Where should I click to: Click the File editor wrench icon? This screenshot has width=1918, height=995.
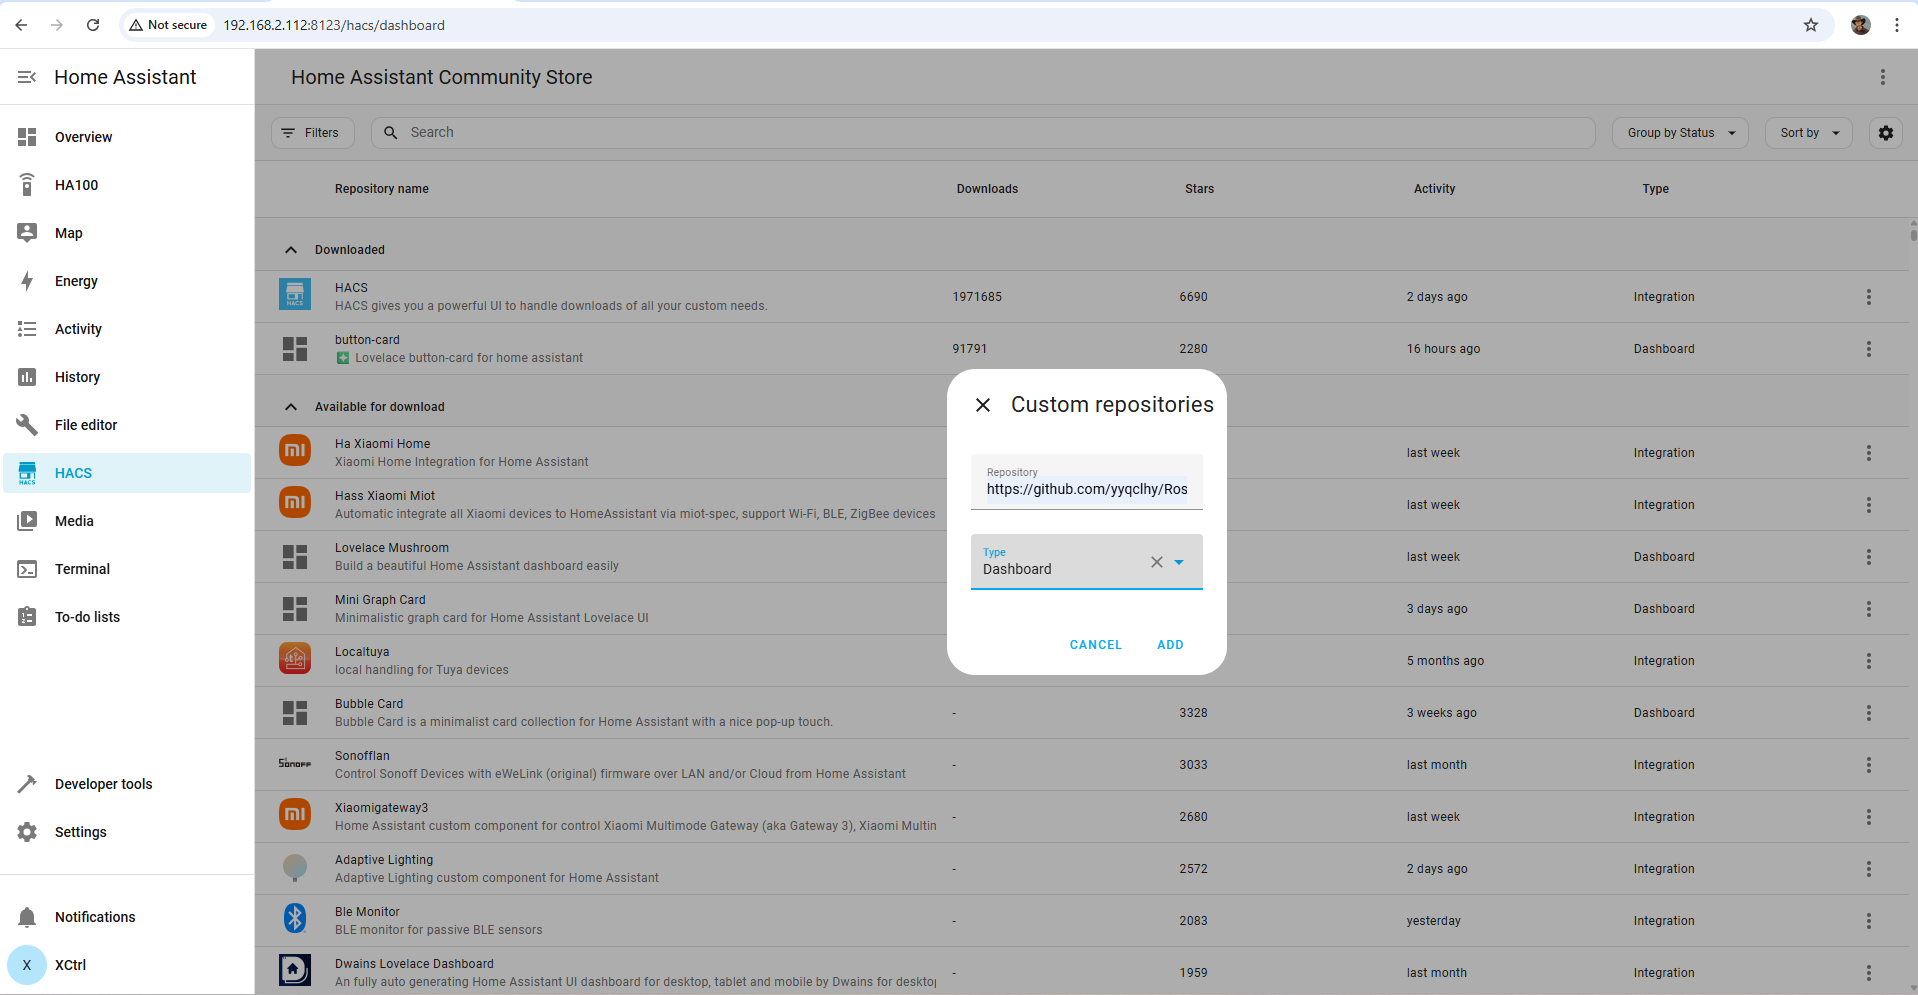pos(27,425)
